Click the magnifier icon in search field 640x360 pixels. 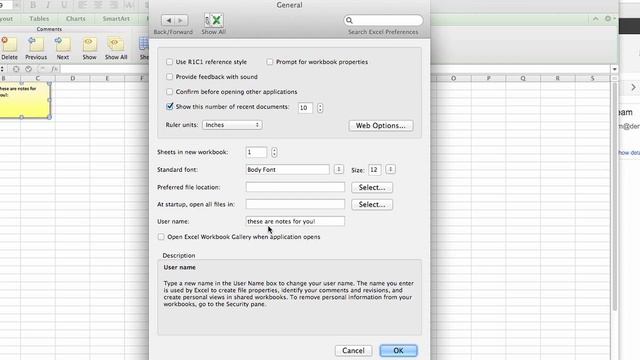pyautogui.click(x=349, y=20)
